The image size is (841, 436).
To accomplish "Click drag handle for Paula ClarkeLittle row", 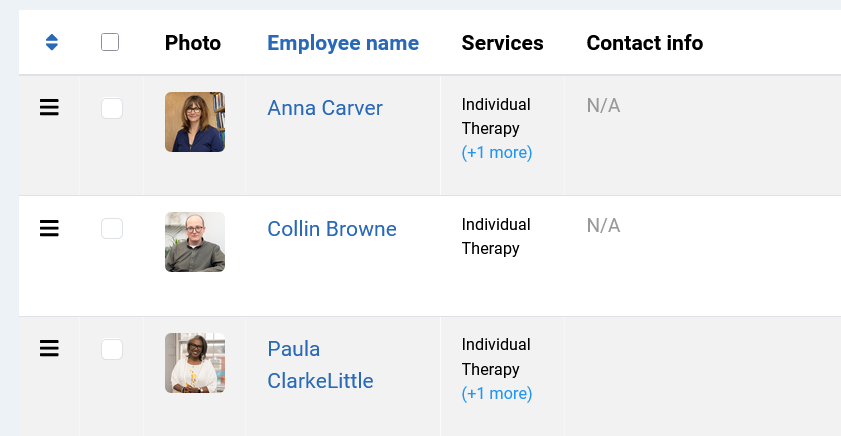I will pyautogui.click(x=49, y=348).
